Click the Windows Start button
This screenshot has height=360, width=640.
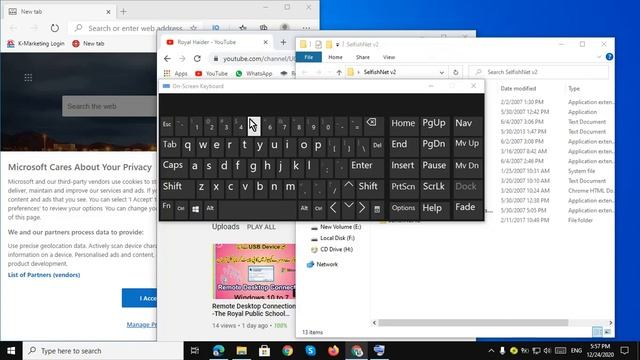point(11,351)
